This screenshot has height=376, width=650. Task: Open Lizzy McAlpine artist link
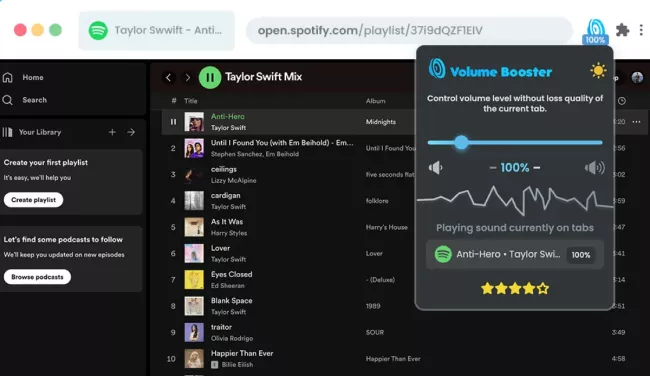[233, 180]
